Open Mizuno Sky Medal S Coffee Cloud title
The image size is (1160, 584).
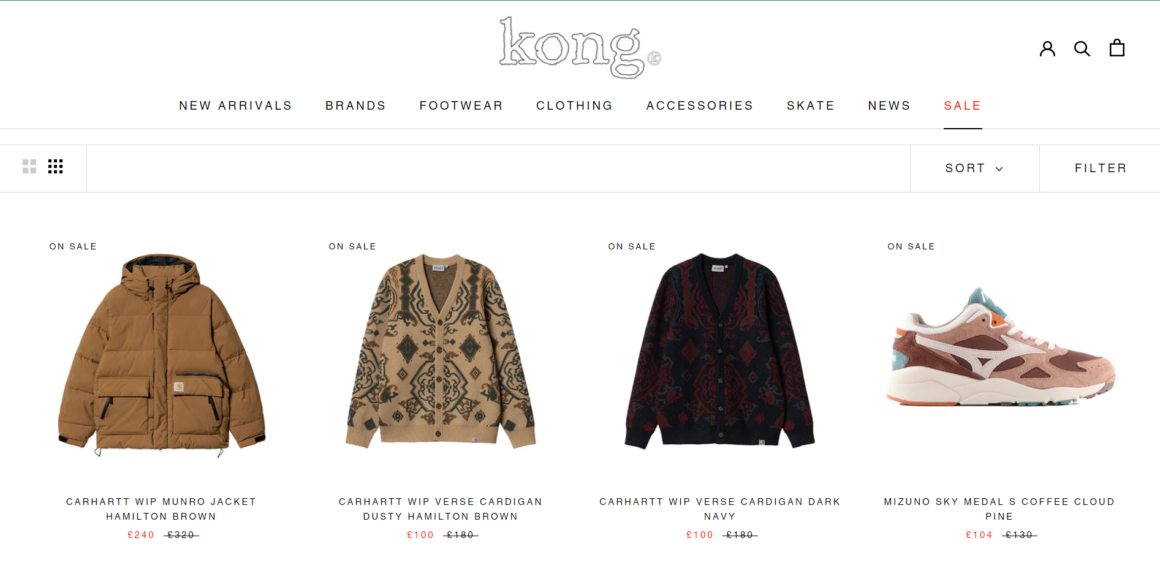click(x=999, y=509)
